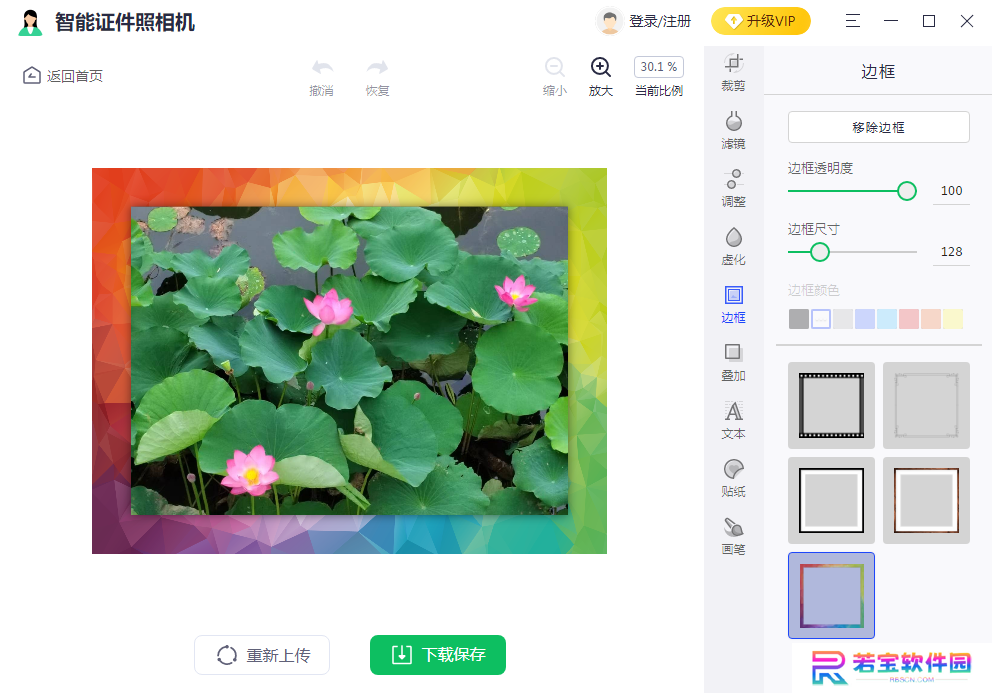992x693 pixels.
Task: Choose the brown wood border thumbnail
Action: coord(926,500)
